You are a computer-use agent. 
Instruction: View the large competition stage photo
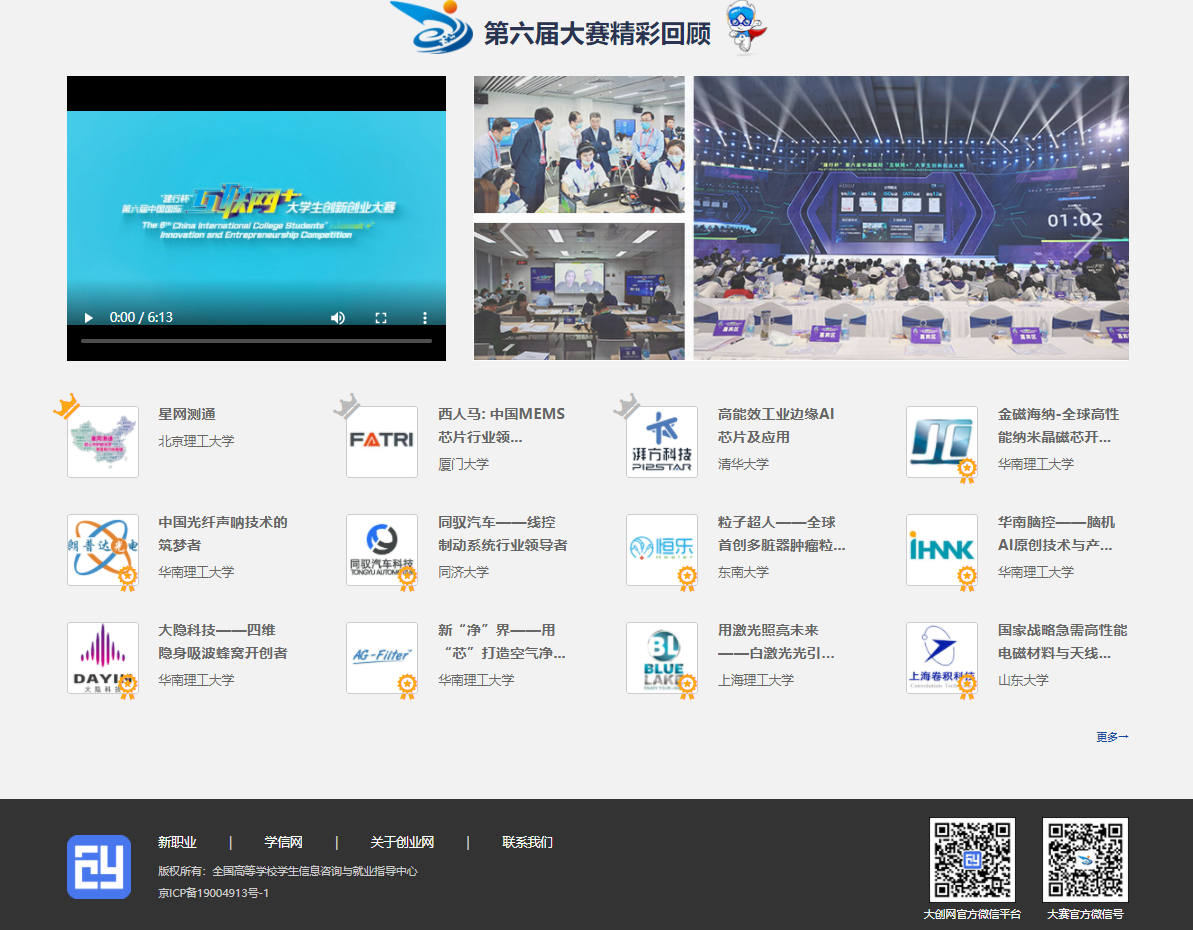[910, 217]
